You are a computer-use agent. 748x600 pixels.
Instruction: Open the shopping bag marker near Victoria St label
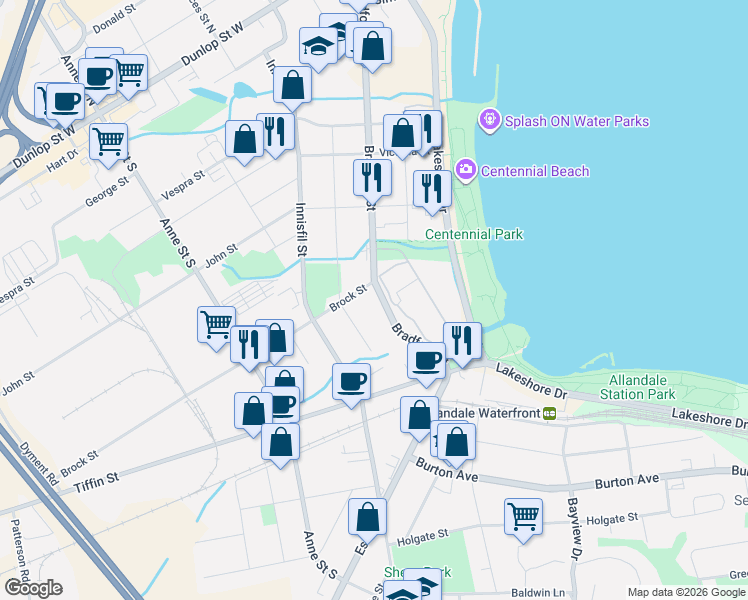(402, 135)
